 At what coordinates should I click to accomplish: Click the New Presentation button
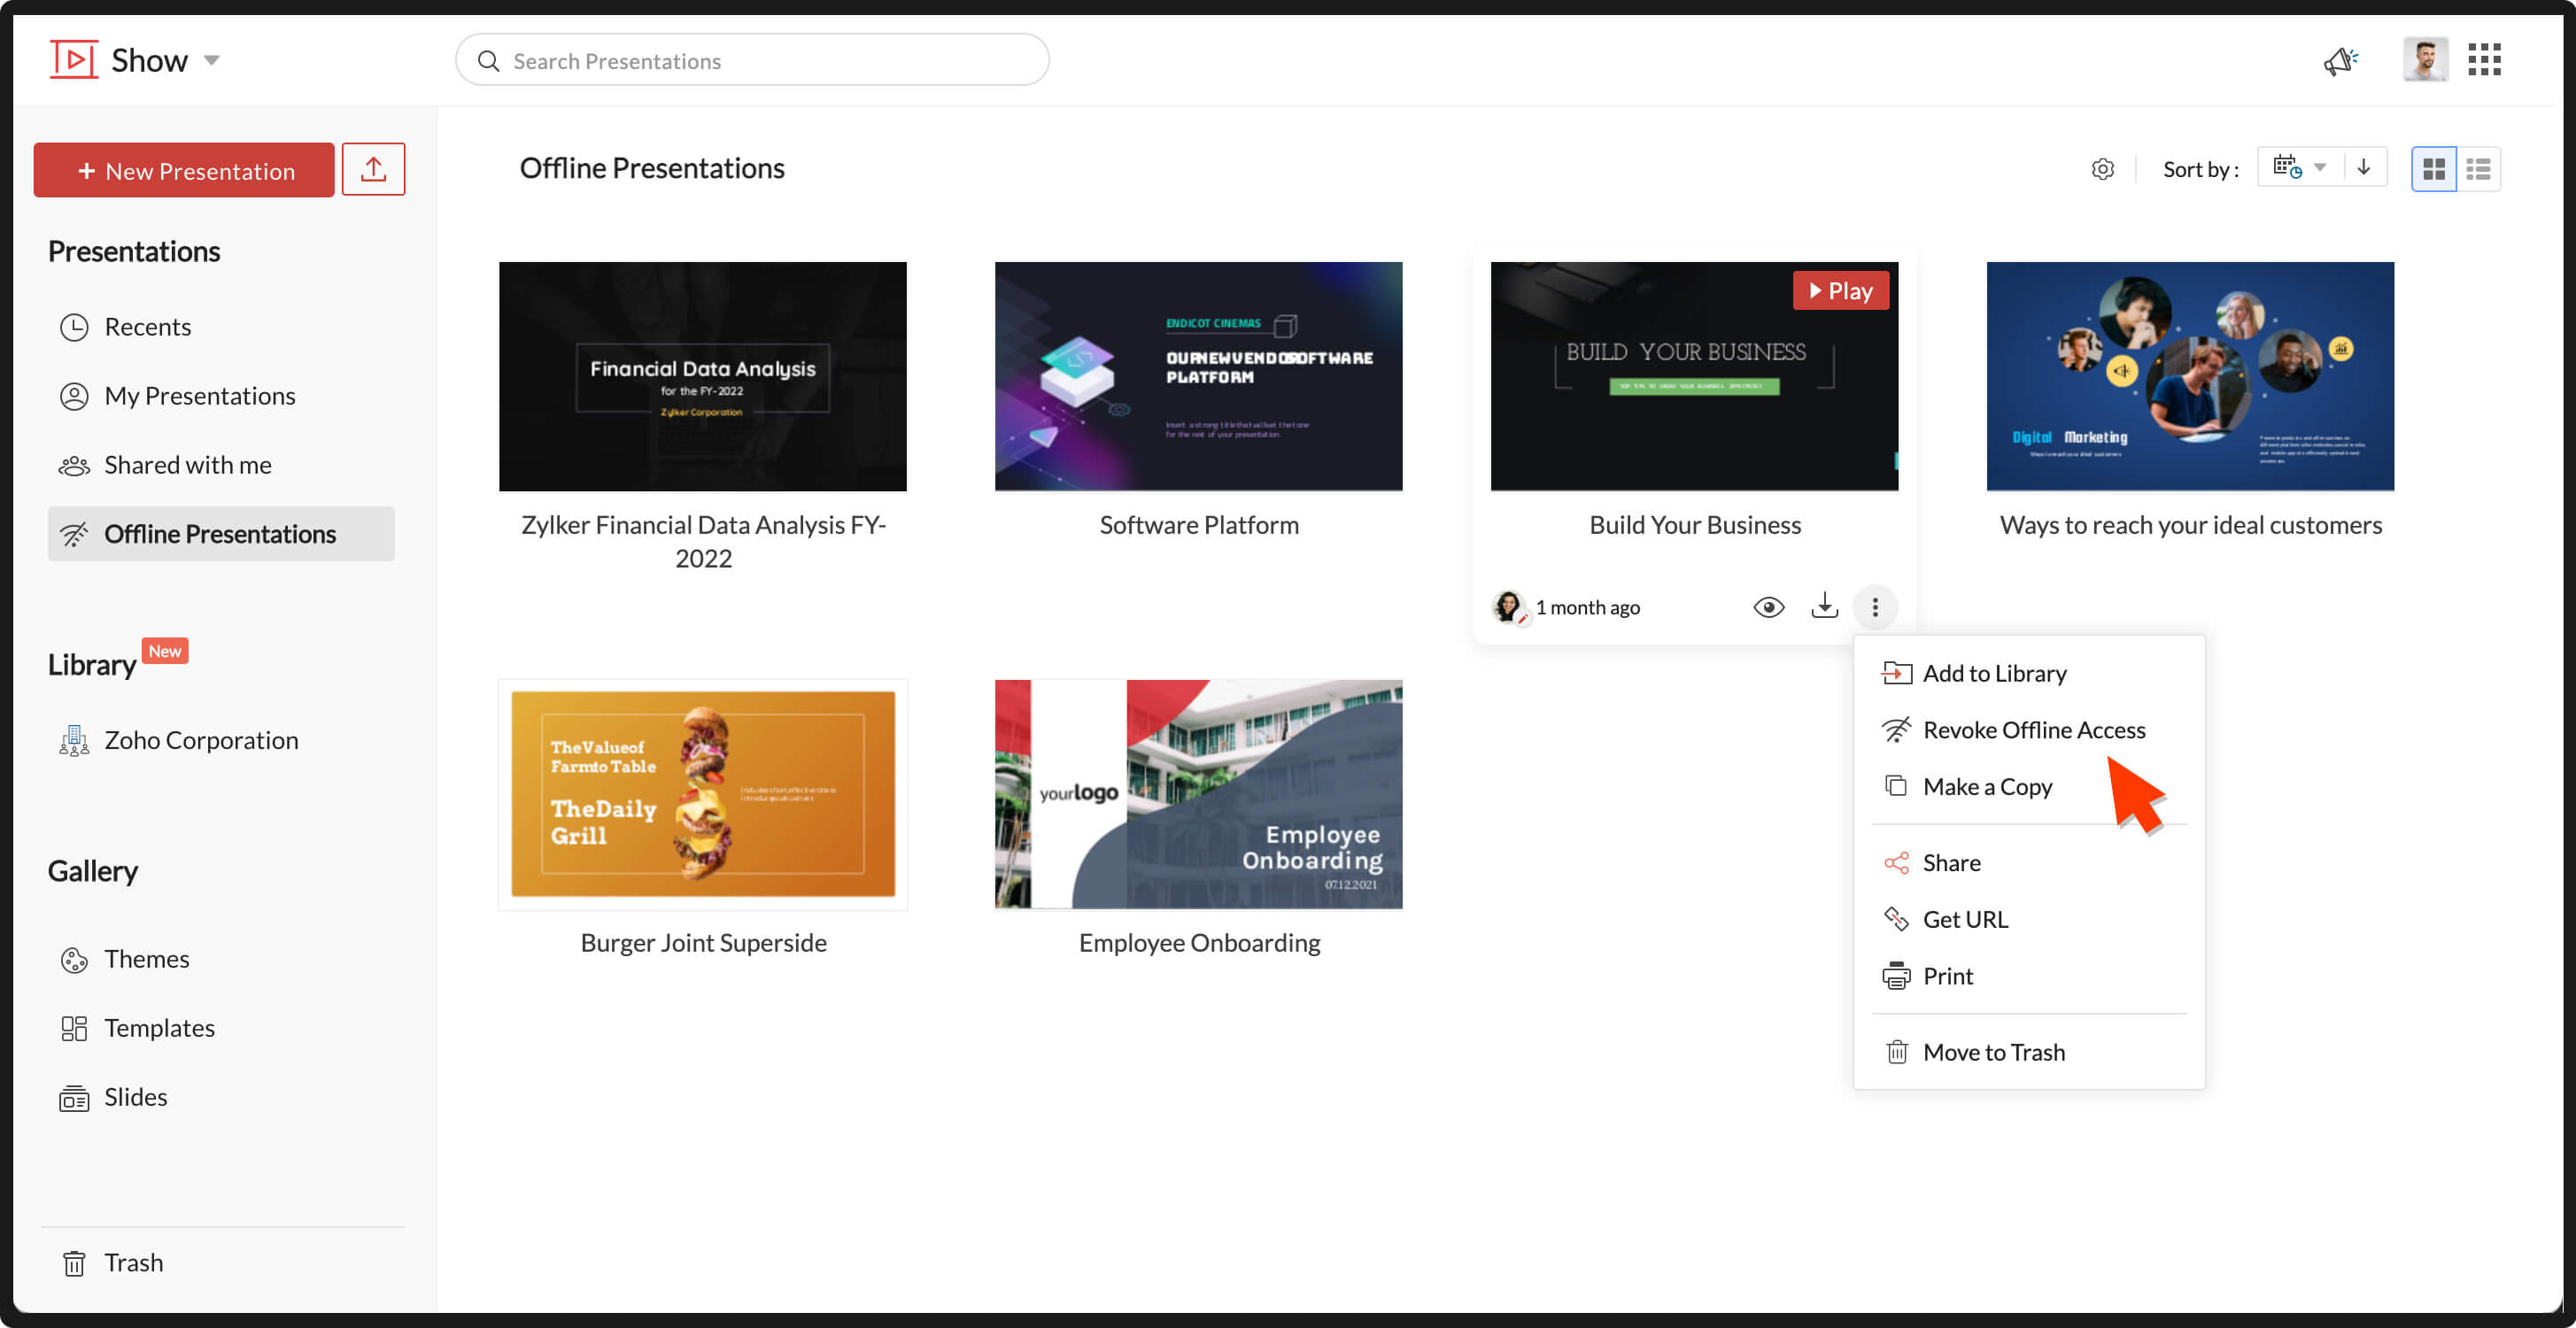[184, 170]
